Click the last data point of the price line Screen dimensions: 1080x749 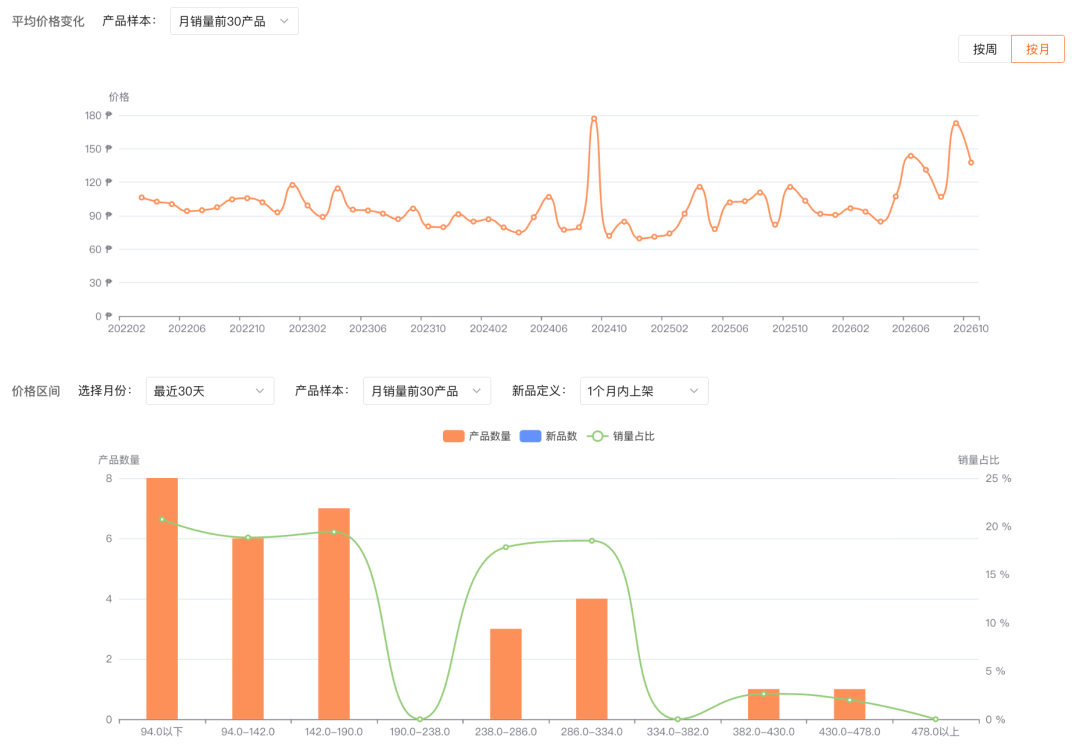pyautogui.click(x=971, y=163)
